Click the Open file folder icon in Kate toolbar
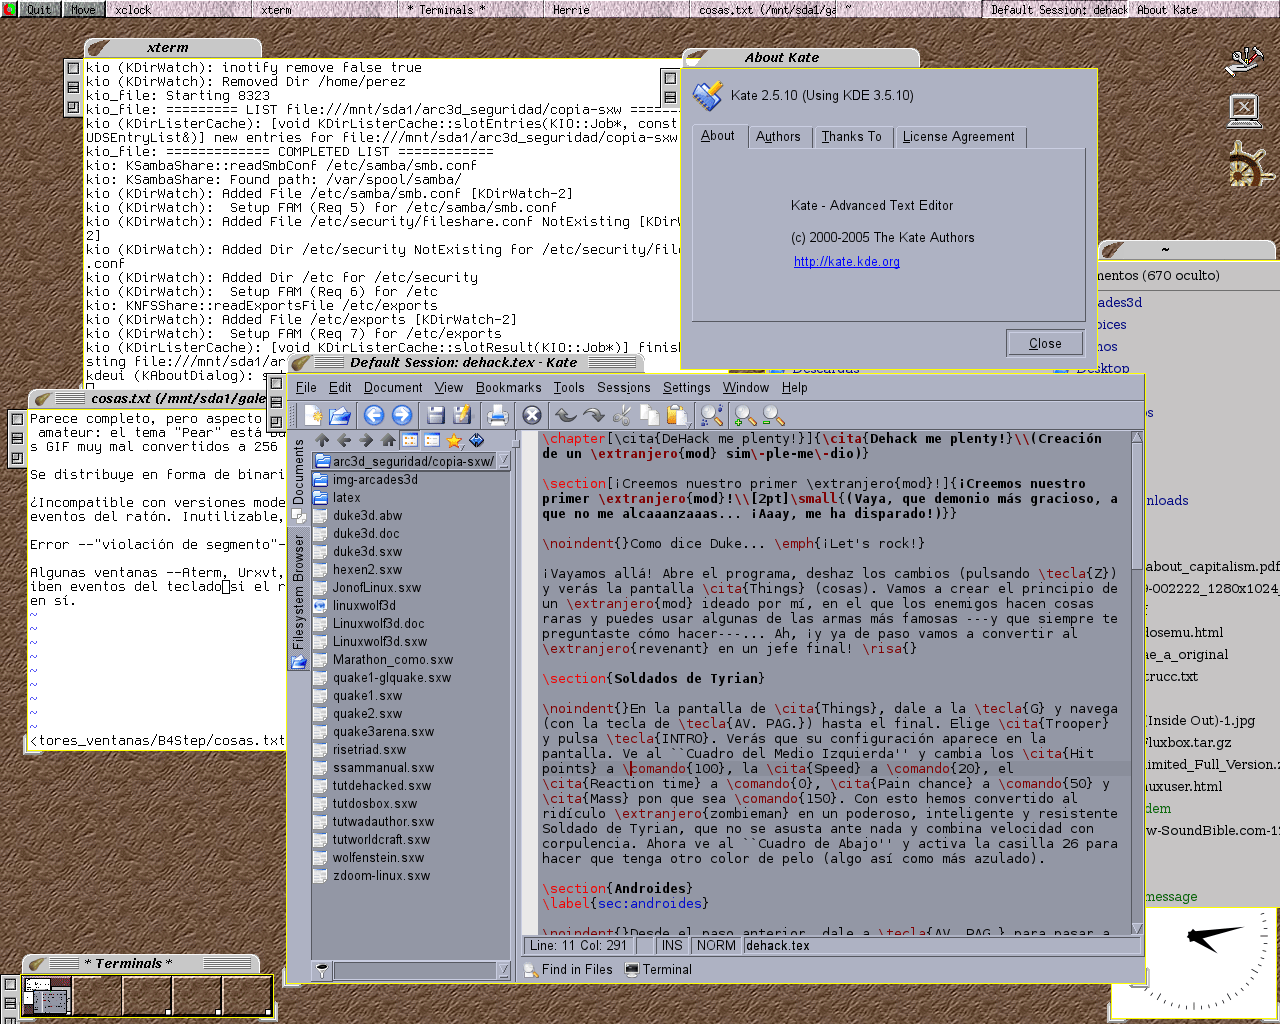The height and width of the screenshot is (1024, 1280). [340, 415]
